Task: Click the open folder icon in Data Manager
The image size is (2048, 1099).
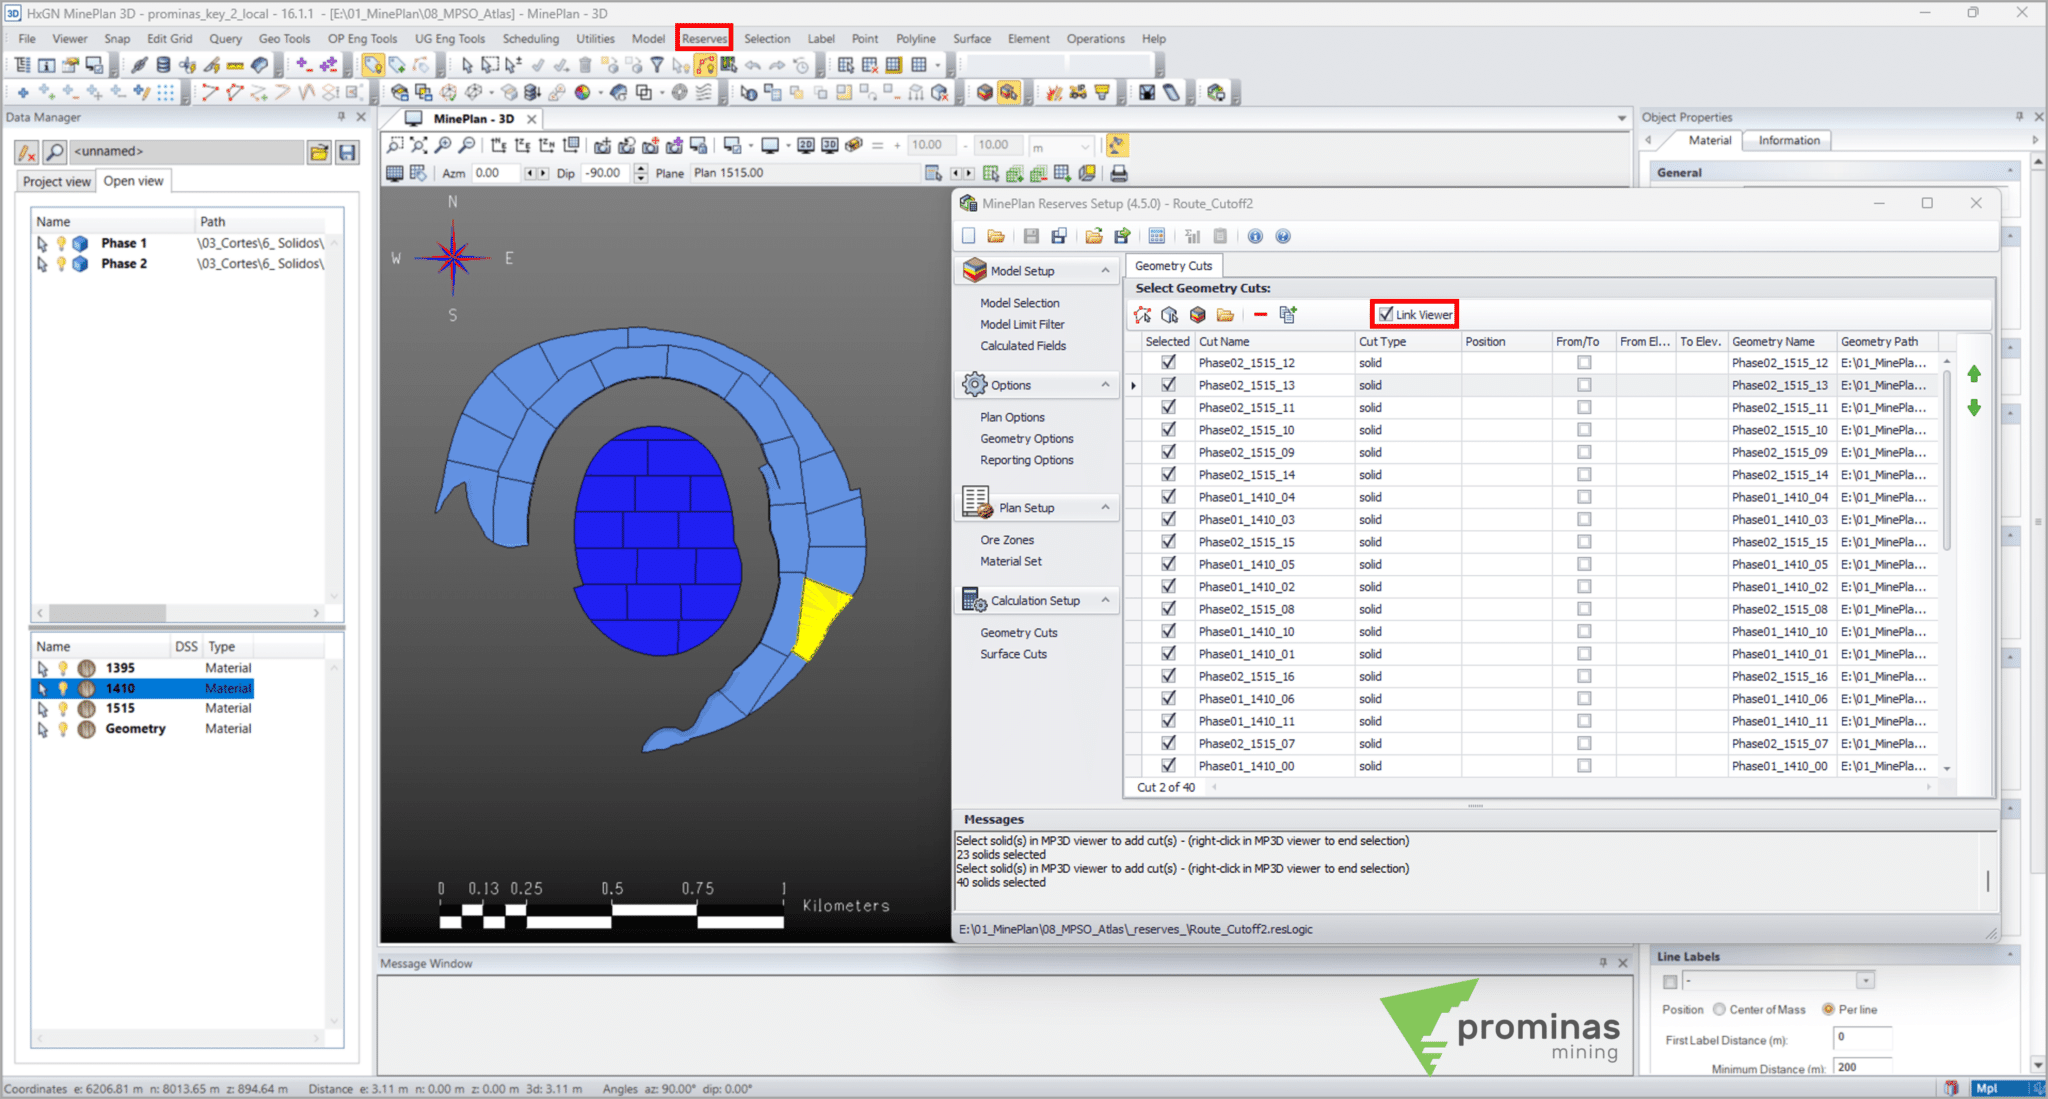Action: click(x=319, y=152)
